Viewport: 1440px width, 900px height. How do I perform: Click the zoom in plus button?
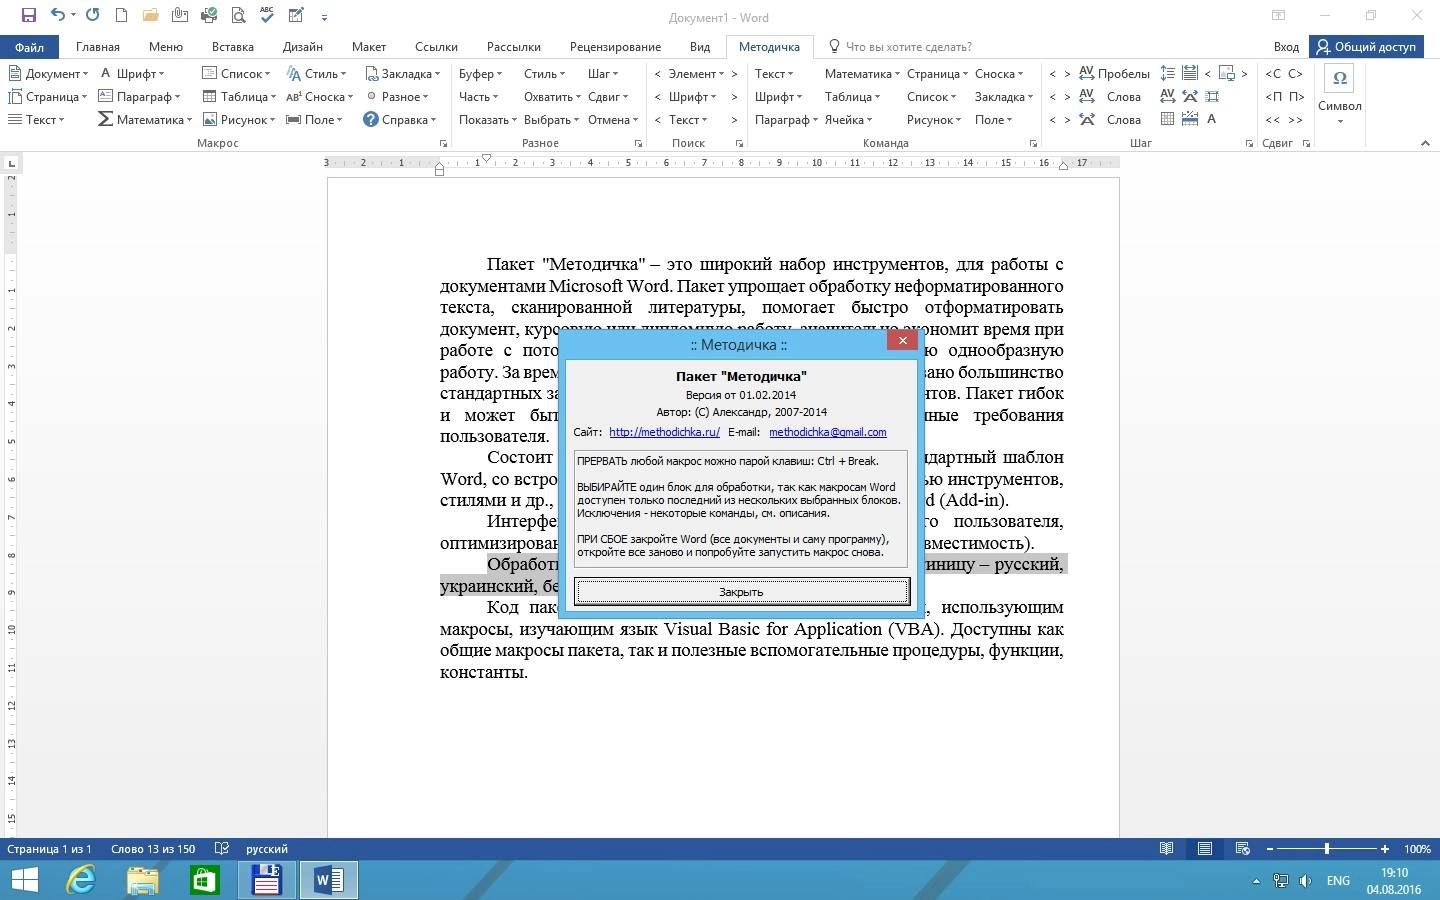coord(1385,848)
